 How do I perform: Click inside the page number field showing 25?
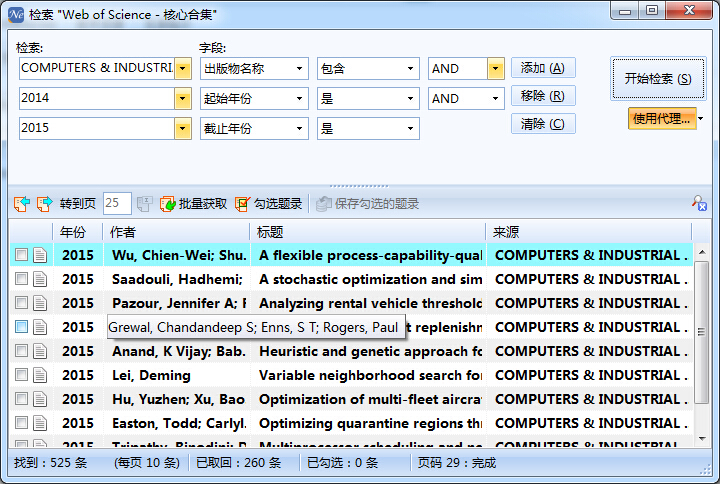tap(117, 203)
